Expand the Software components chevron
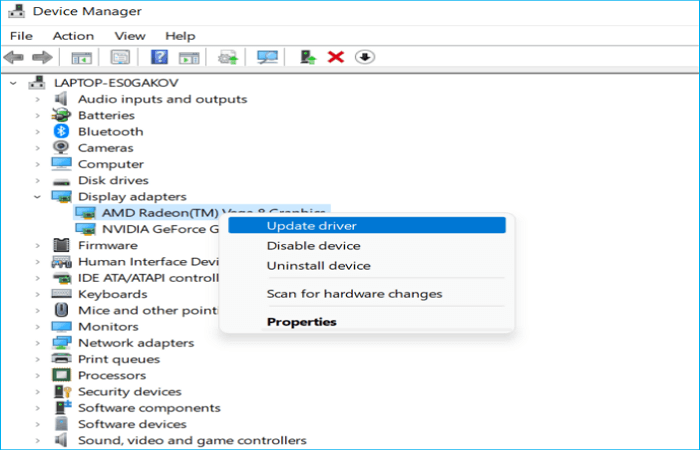The height and width of the screenshot is (450, 700). click(x=38, y=408)
